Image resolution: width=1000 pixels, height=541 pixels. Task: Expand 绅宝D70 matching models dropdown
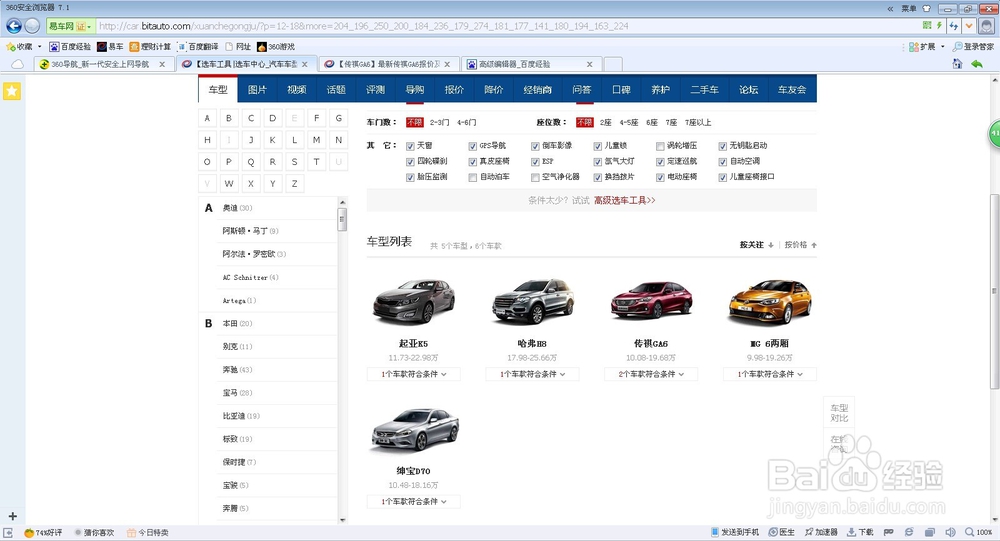click(413, 502)
